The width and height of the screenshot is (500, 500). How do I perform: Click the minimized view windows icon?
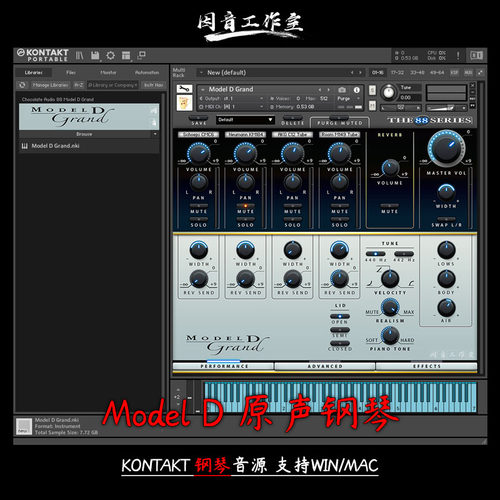click(141, 55)
